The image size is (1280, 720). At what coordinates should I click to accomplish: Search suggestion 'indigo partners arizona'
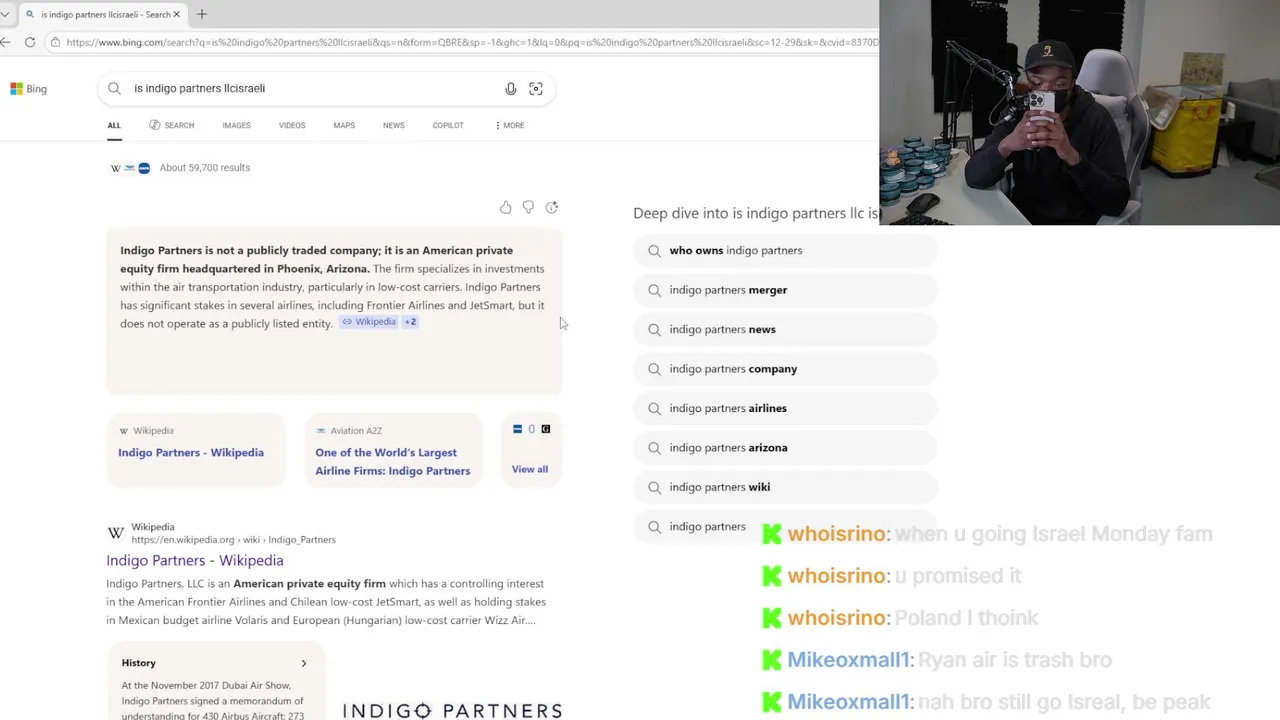[x=785, y=448]
